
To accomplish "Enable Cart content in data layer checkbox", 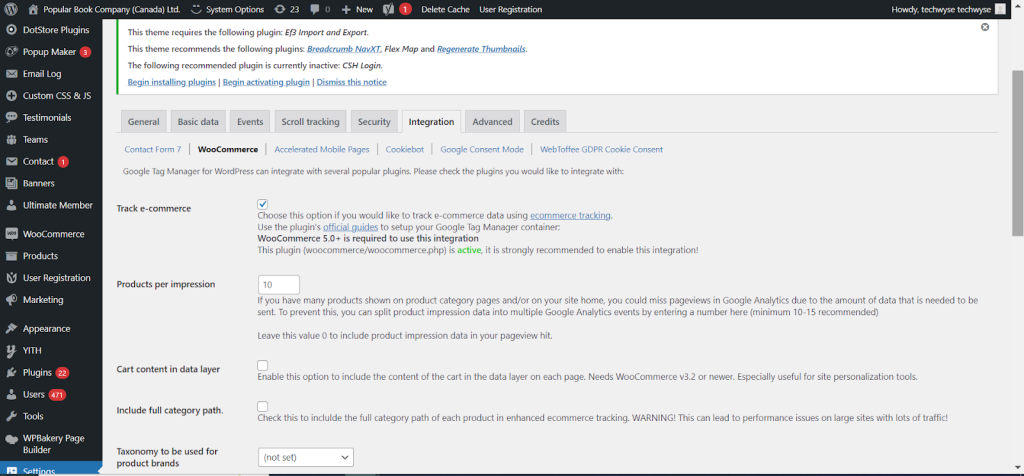I will click(x=263, y=366).
